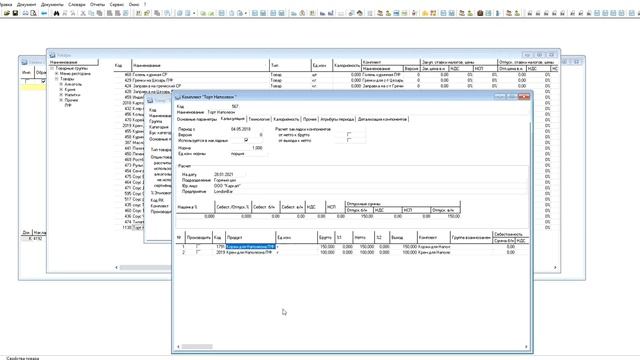Viewport: 640px width, 360px height.
Task: Click the printer toolbar icon
Action: [x=25, y=13]
